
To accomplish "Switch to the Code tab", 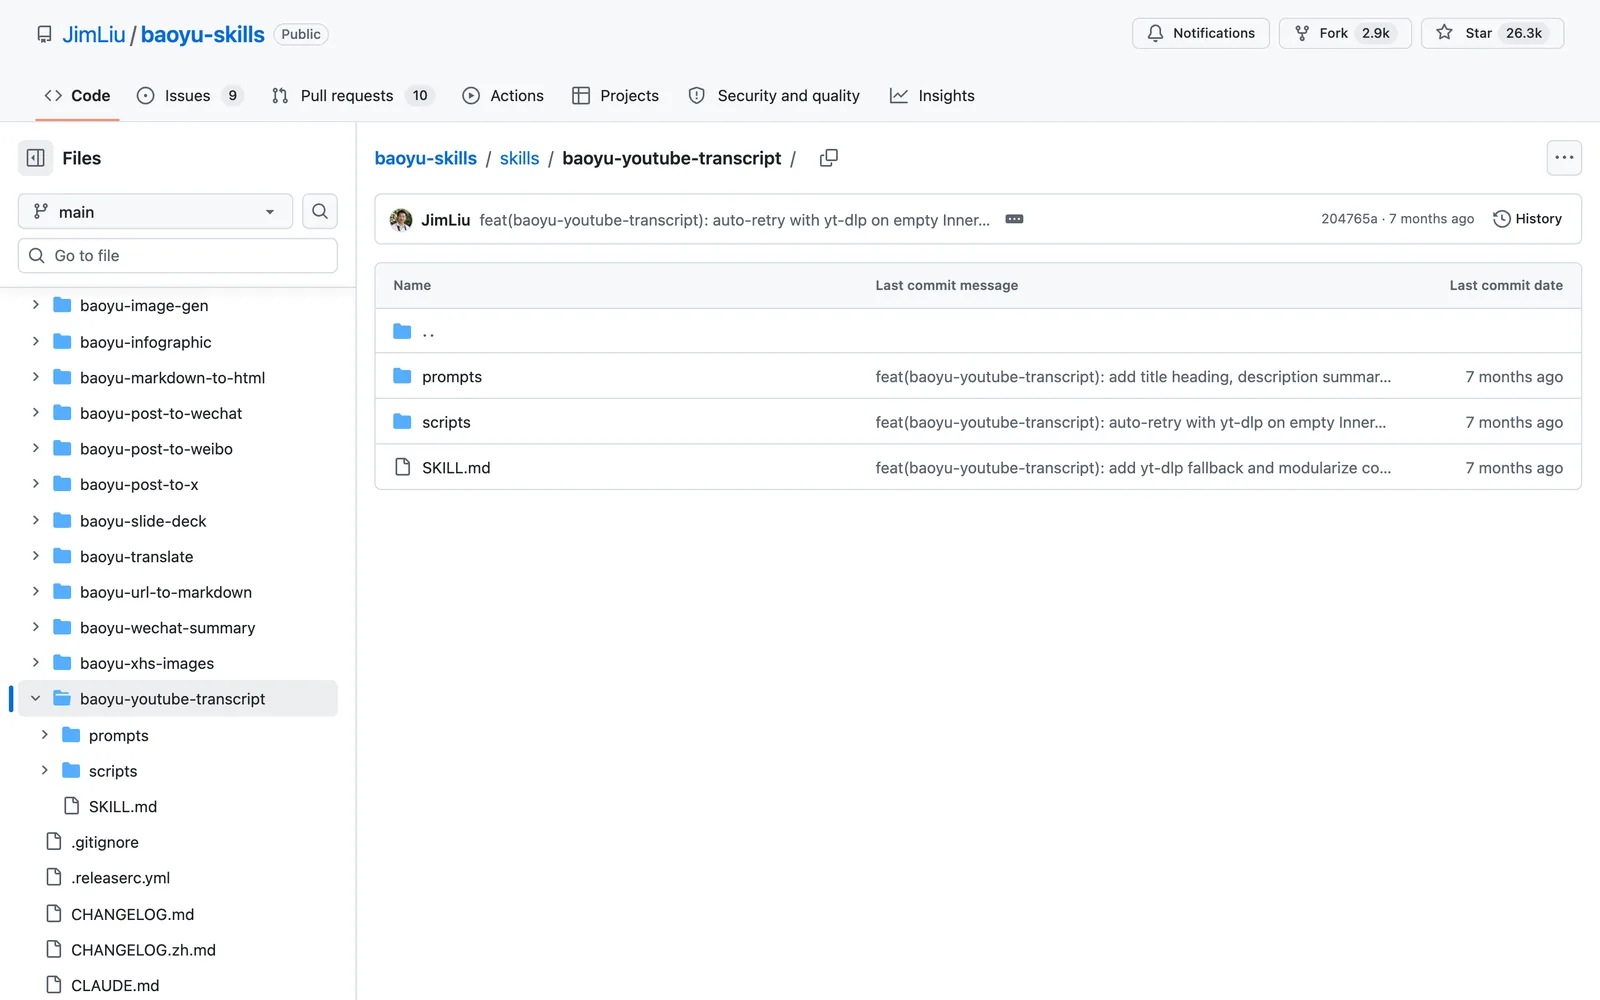I will click(x=77, y=96).
